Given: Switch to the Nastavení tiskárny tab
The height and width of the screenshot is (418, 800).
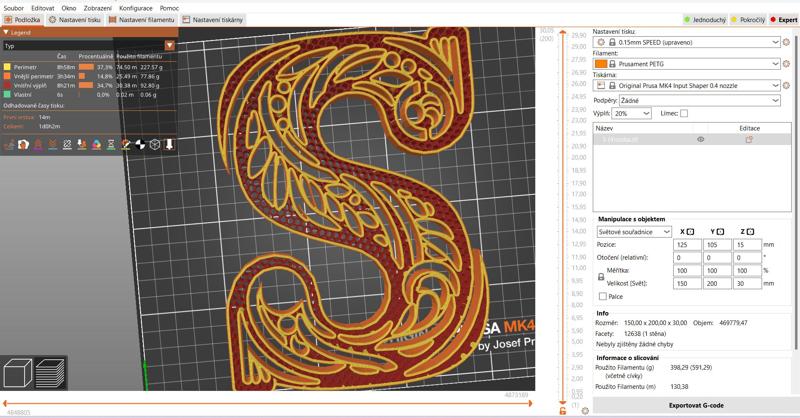Looking at the screenshot, I should 213,20.
